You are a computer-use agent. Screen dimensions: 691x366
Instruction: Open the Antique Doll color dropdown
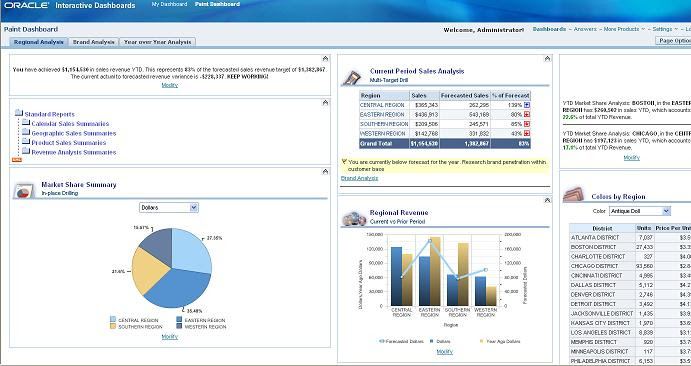pyautogui.click(x=640, y=211)
